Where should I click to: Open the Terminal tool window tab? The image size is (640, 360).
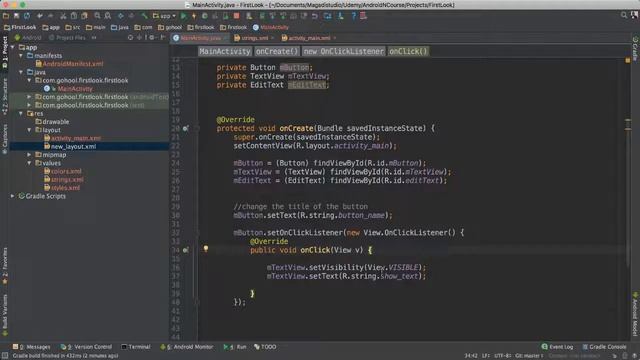point(136,347)
